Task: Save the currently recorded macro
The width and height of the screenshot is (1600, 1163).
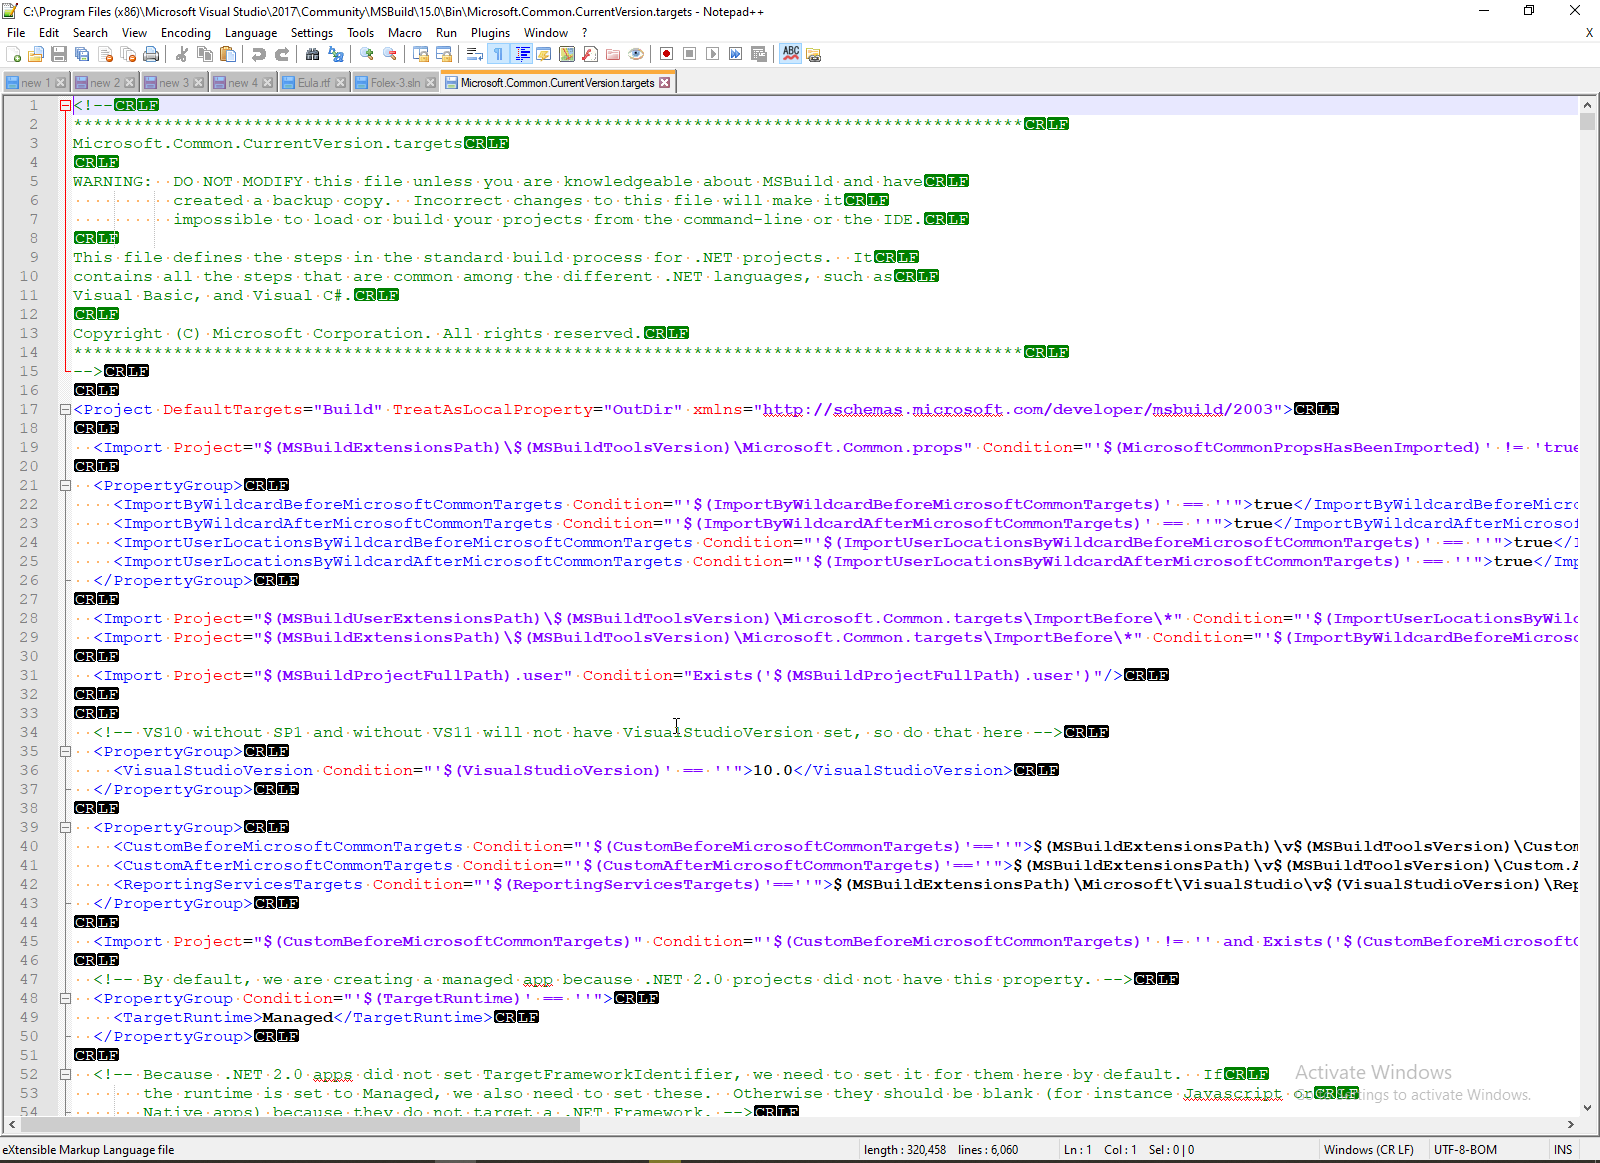Action: click(x=759, y=54)
